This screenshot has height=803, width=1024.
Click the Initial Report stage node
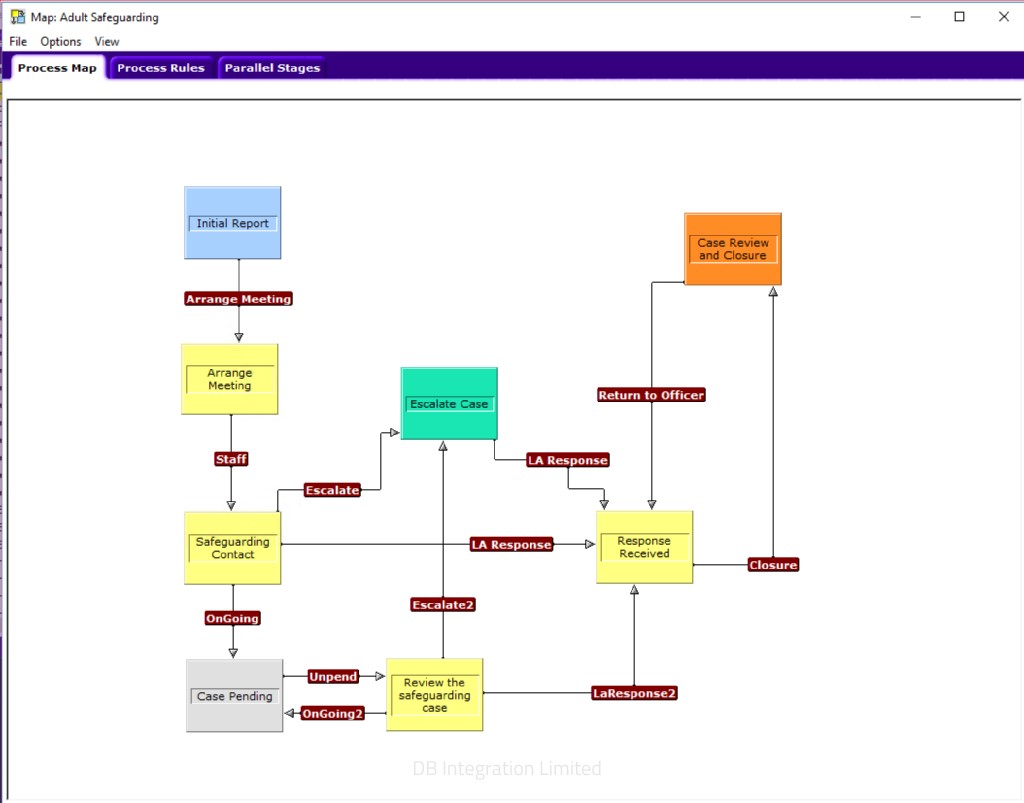232,223
